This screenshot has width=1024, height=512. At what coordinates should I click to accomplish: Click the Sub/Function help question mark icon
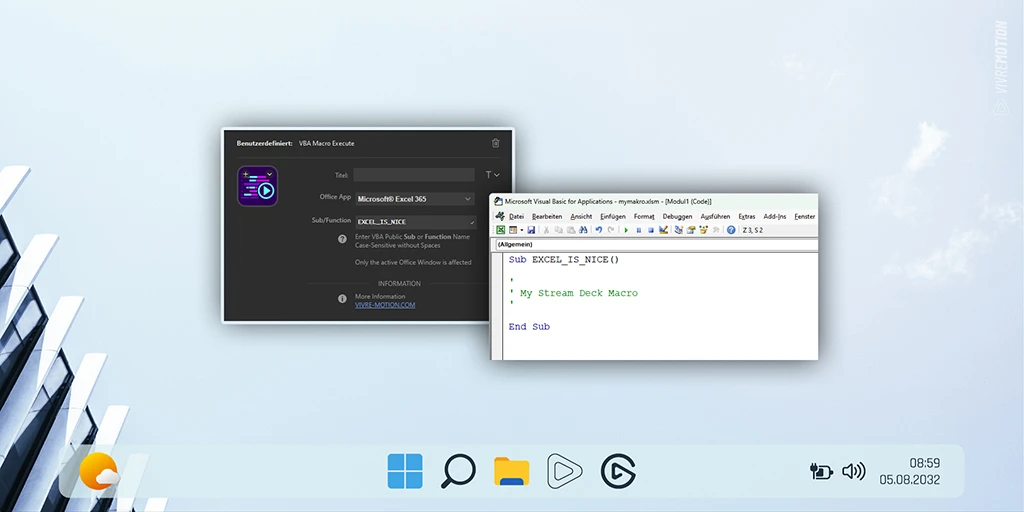[342, 239]
